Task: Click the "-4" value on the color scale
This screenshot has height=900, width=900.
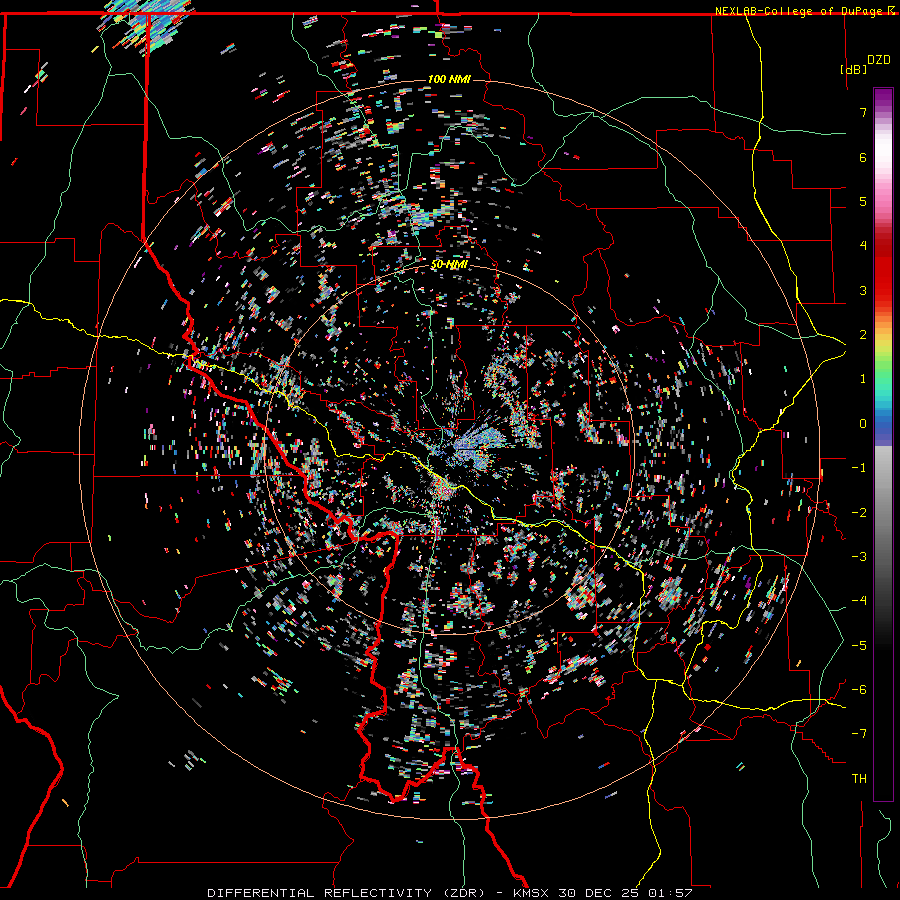Action: (x=859, y=601)
